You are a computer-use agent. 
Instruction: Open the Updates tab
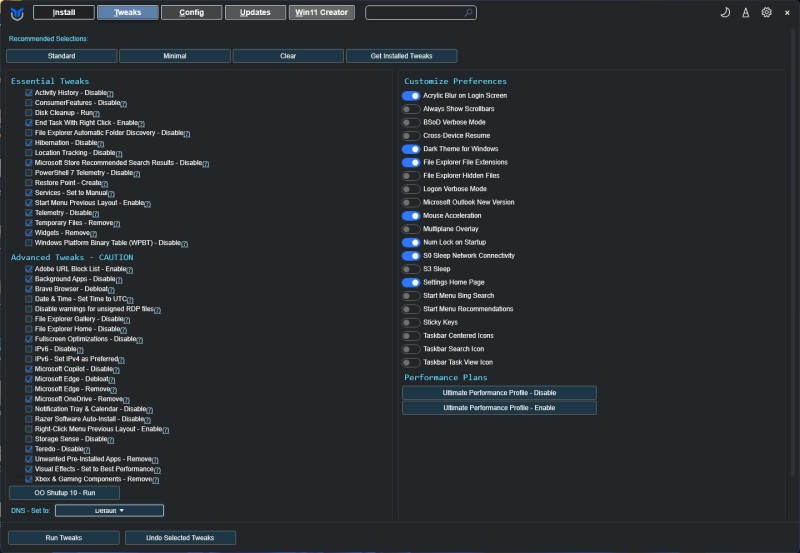click(x=255, y=12)
